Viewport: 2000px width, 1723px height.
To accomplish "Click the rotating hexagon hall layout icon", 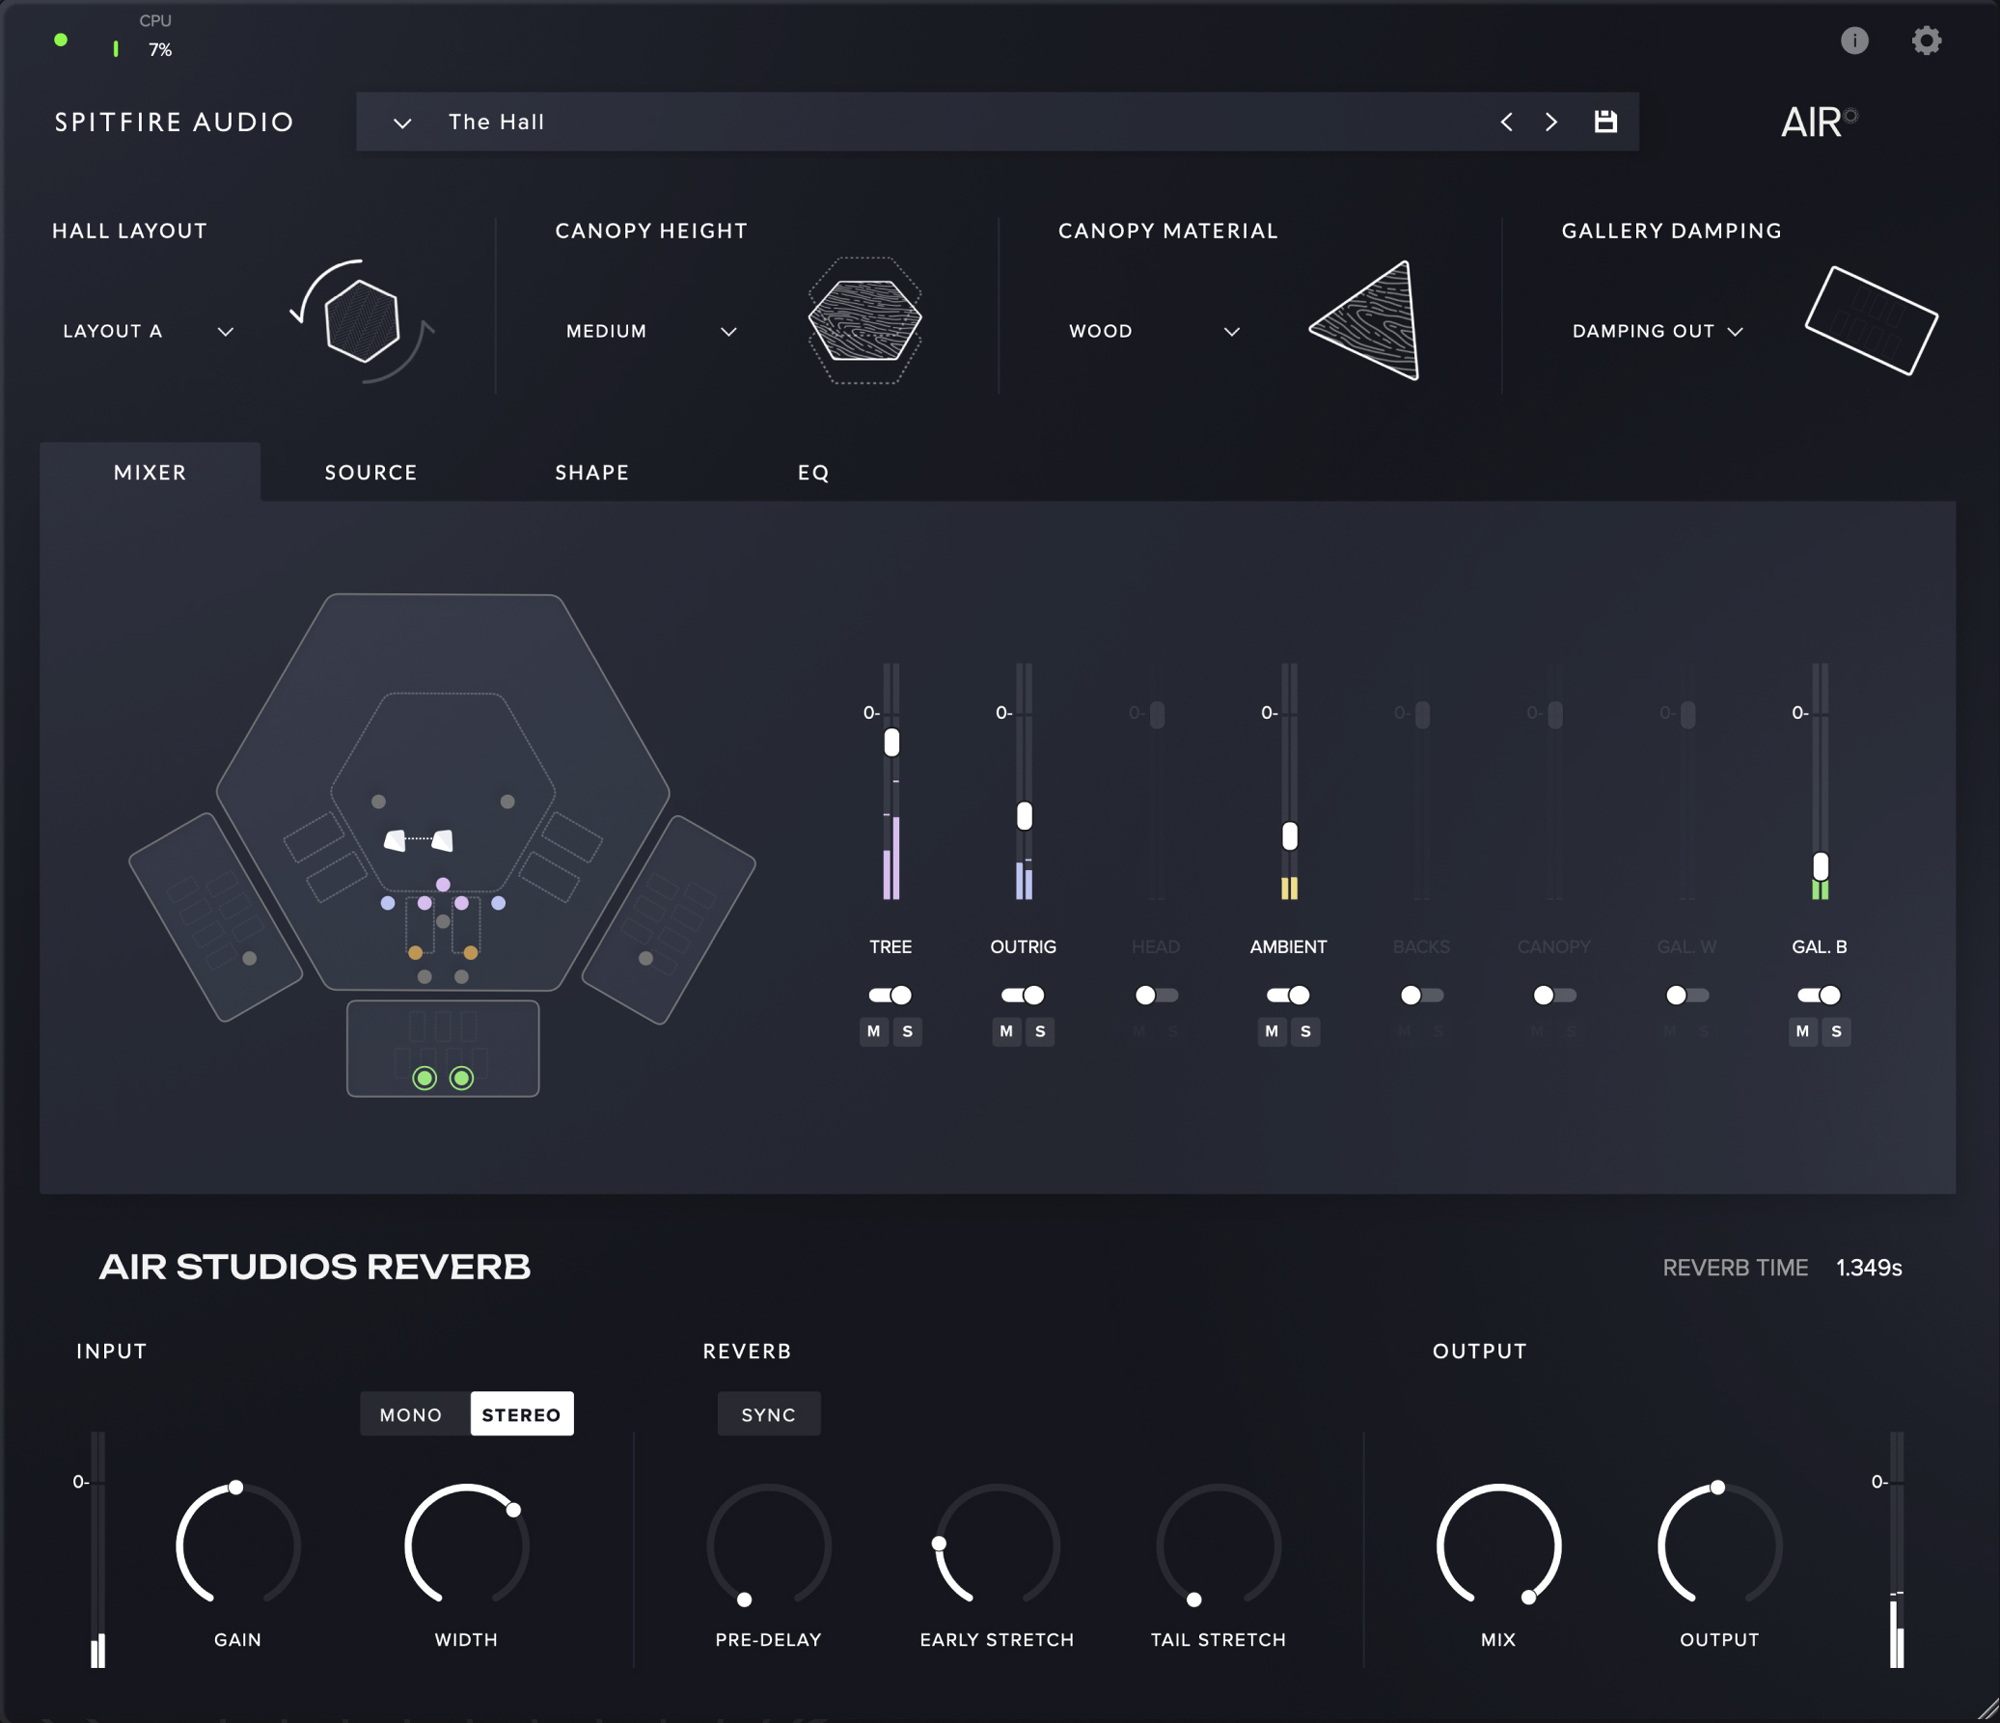I will 362,321.
